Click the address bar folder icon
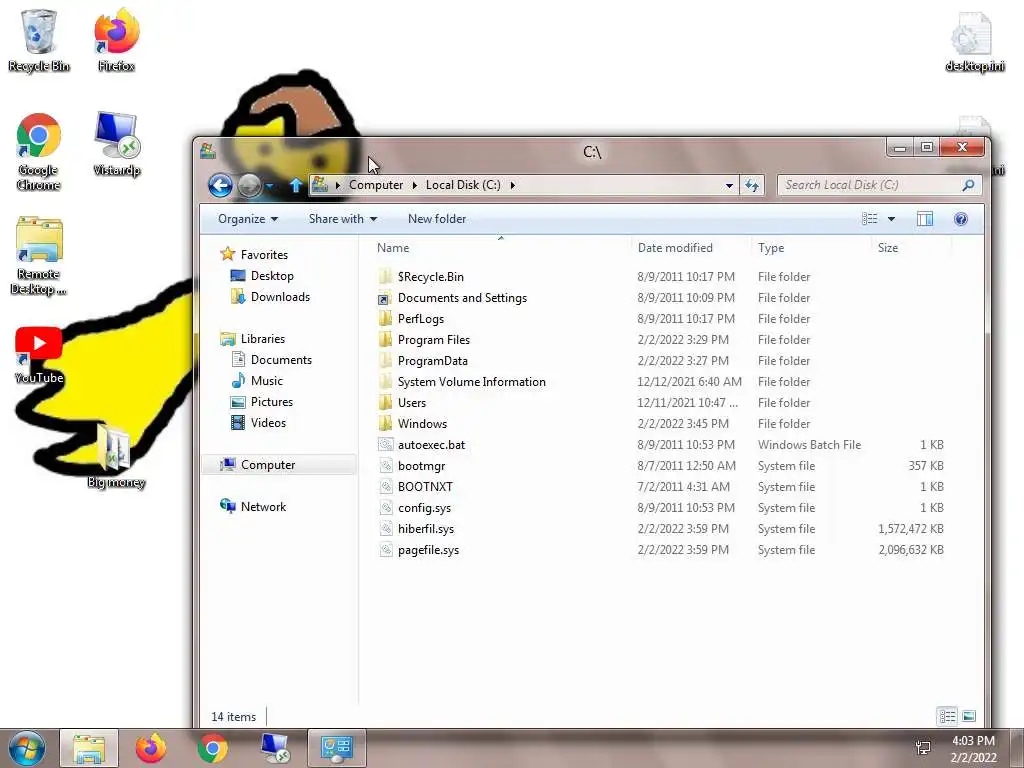The width and height of the screenshot is (1024, 768). (319, 185)
